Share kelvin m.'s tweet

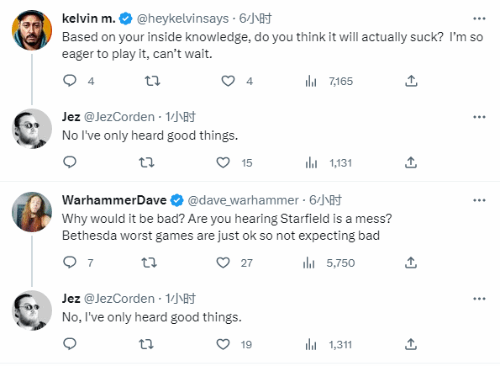[411, 81]
